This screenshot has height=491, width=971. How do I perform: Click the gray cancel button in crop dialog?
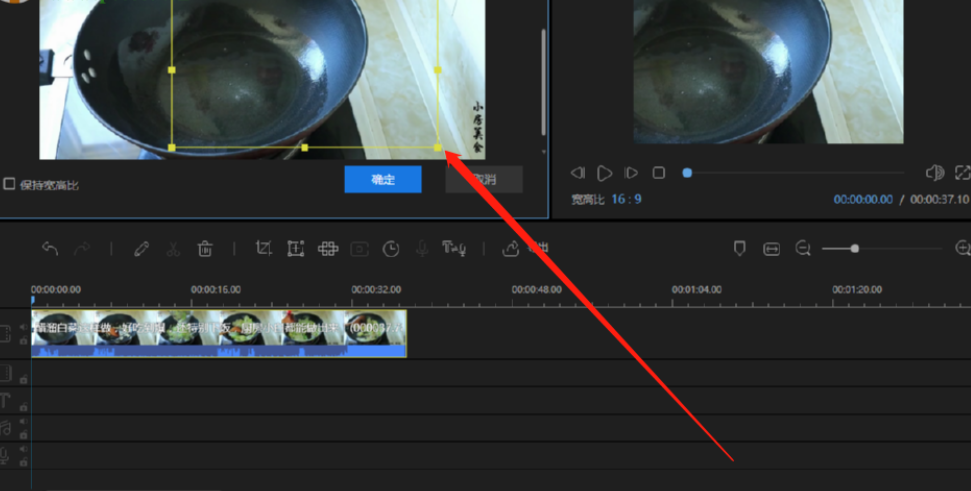484,180
